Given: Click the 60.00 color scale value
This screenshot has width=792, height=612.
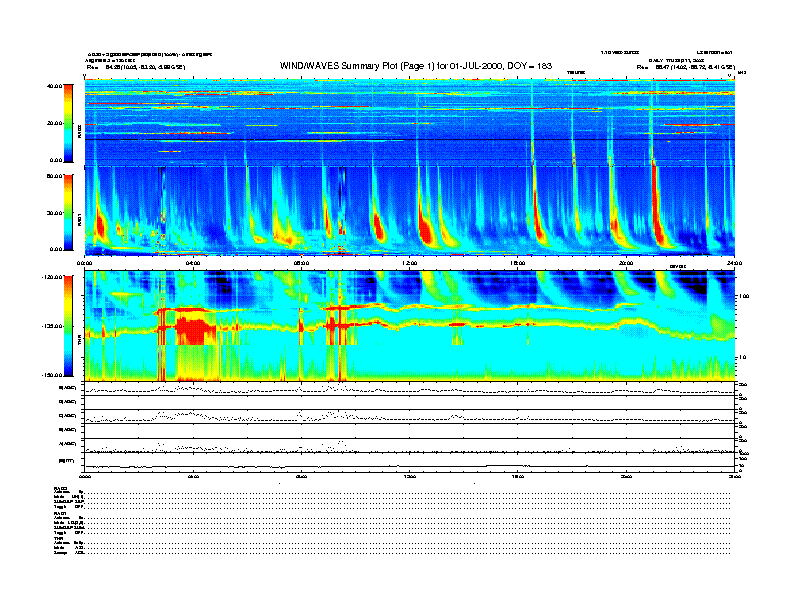Looking at the screenshot, I should [54, 176].
